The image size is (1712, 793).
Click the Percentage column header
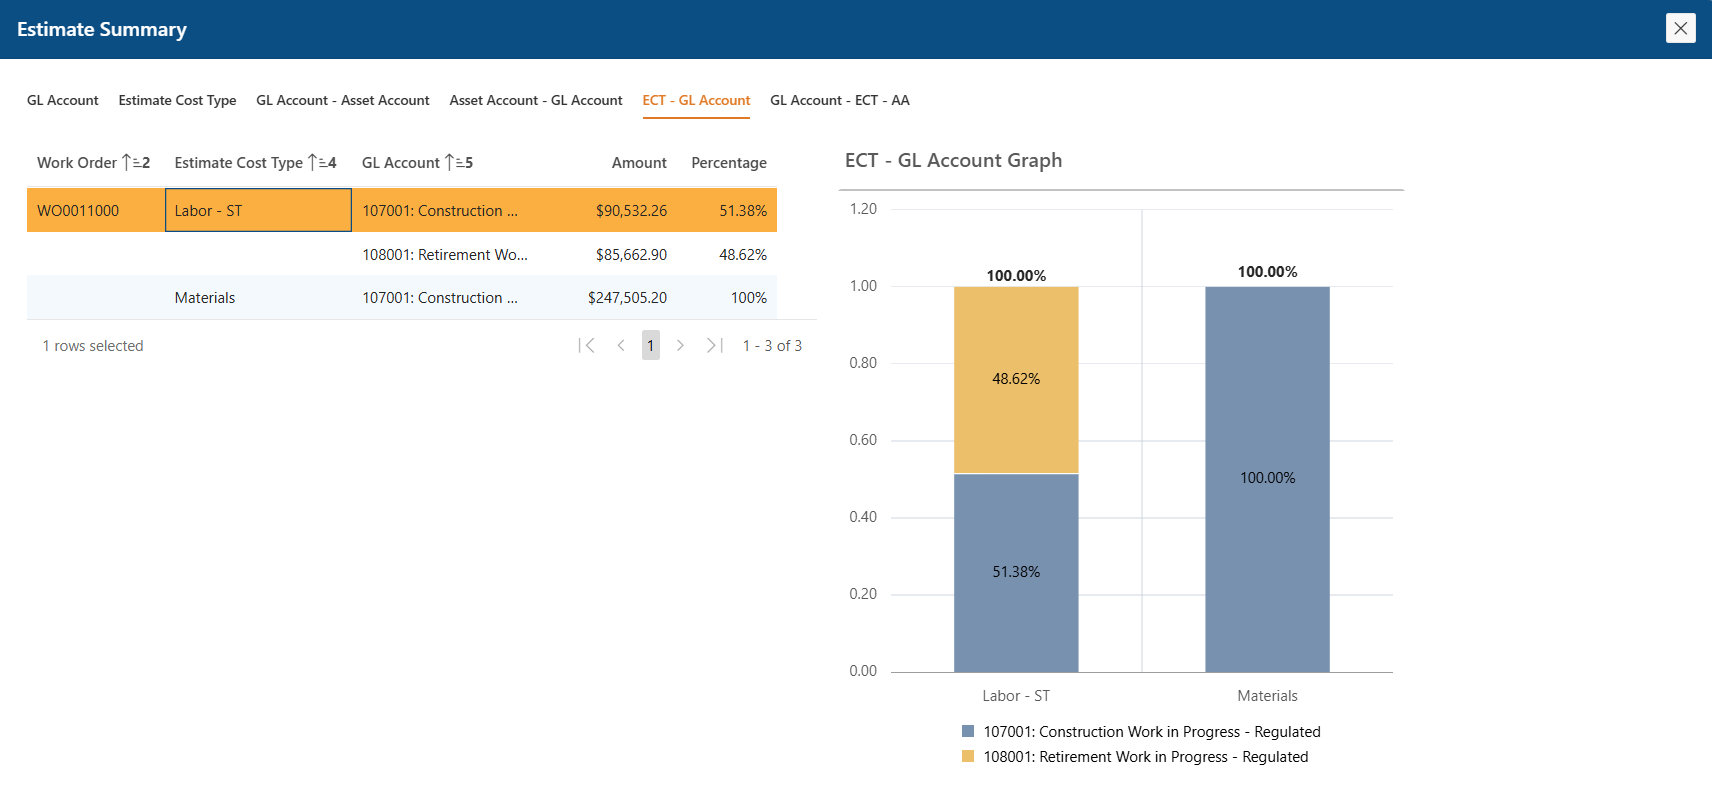729,162
